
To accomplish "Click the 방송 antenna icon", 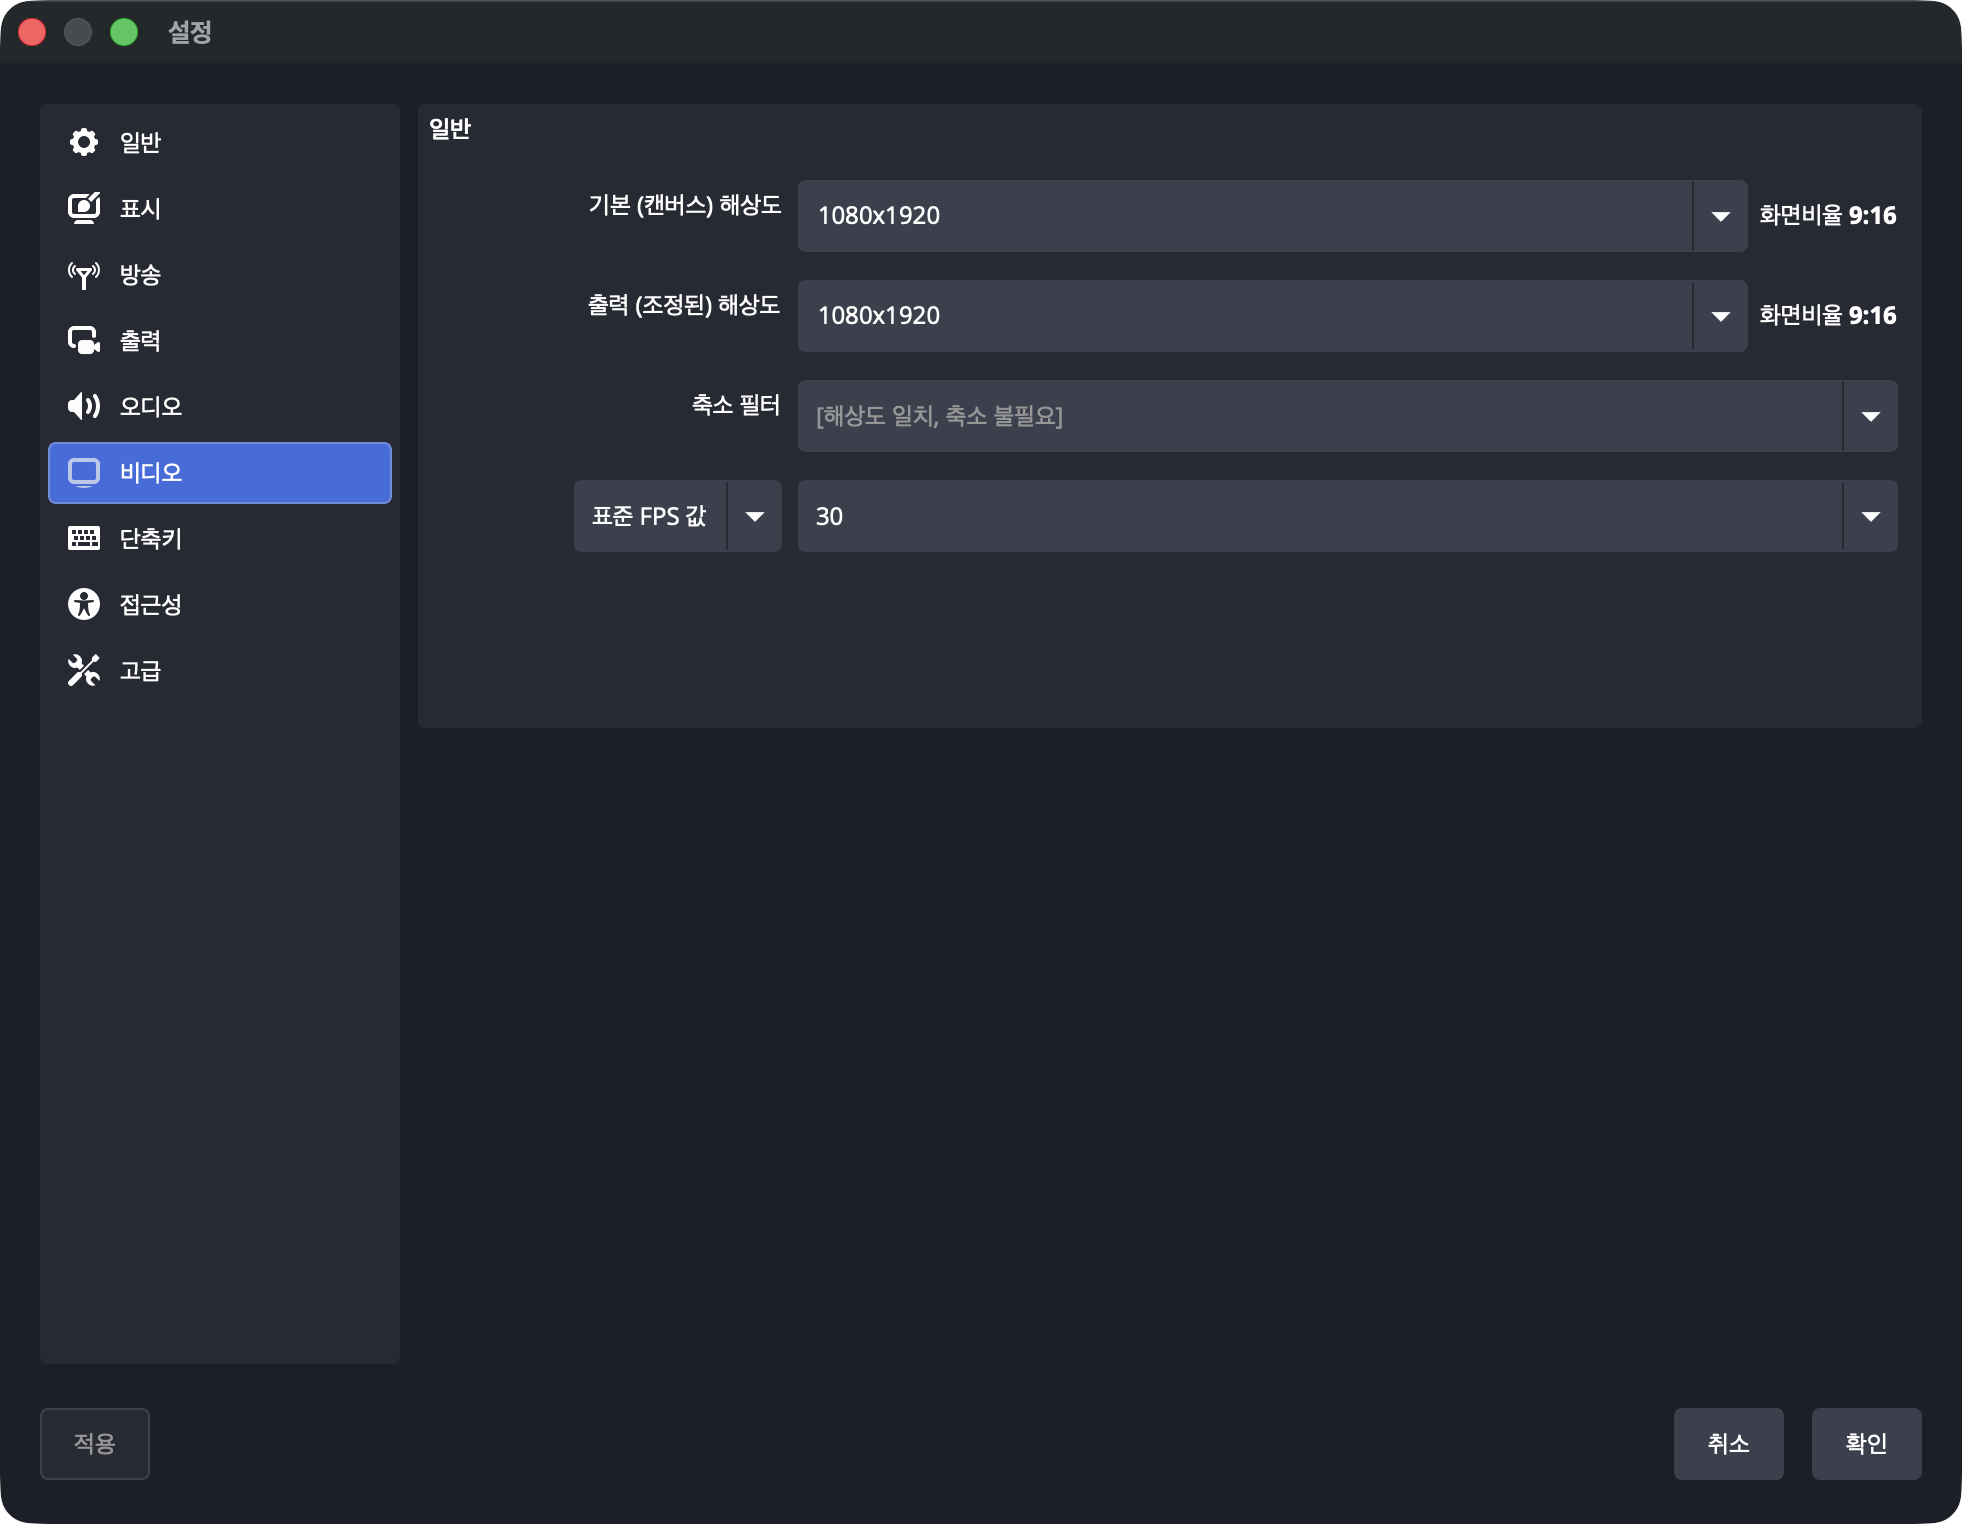I will 84,274.
